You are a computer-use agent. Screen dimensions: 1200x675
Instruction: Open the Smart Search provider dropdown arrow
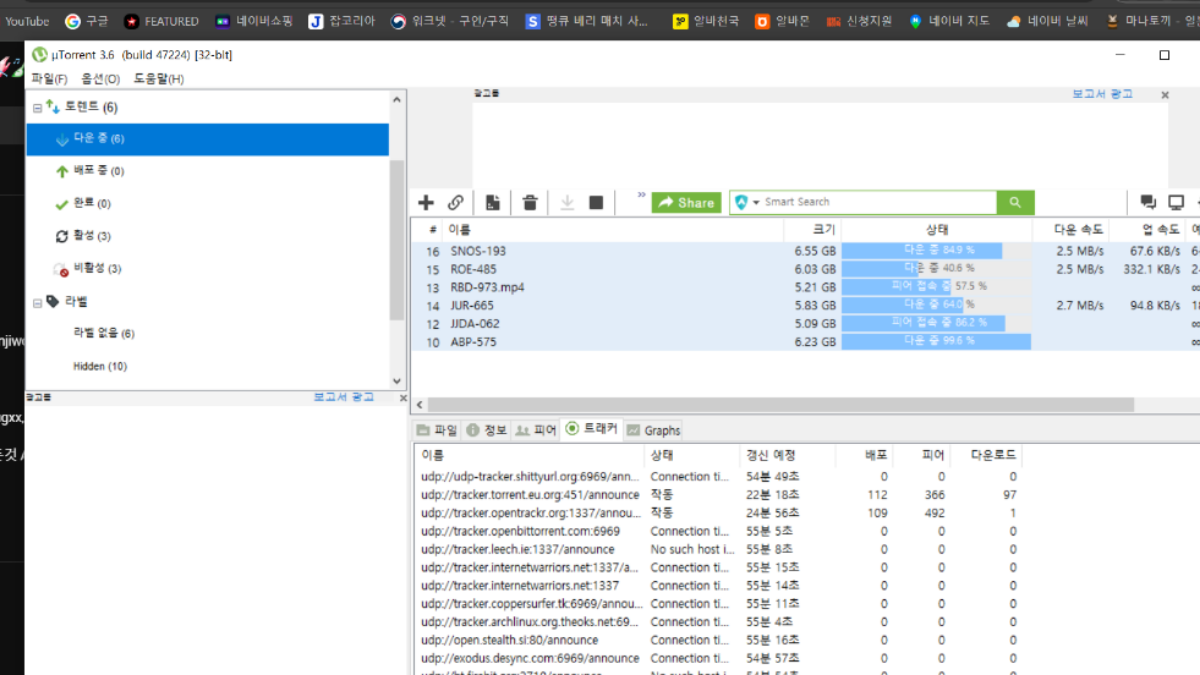tap(756, 203)
